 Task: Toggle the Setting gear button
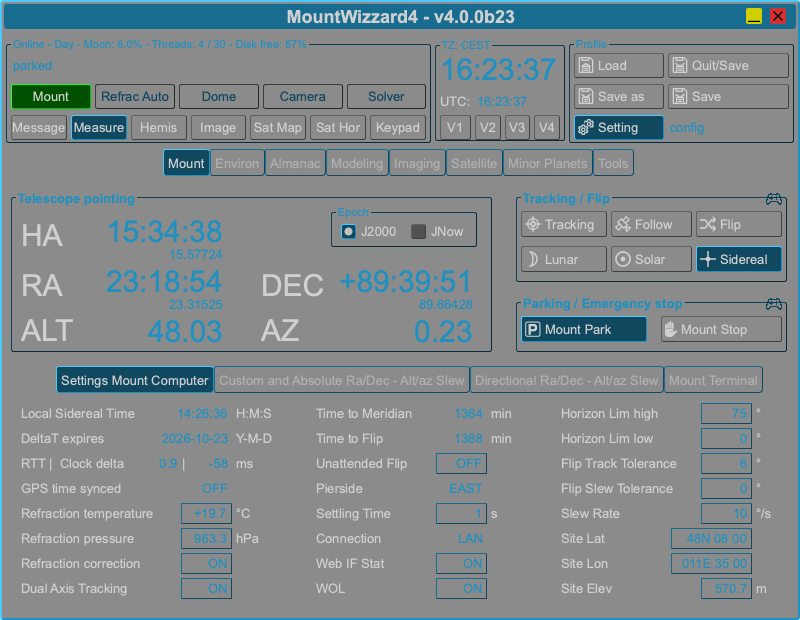point(619,128)
